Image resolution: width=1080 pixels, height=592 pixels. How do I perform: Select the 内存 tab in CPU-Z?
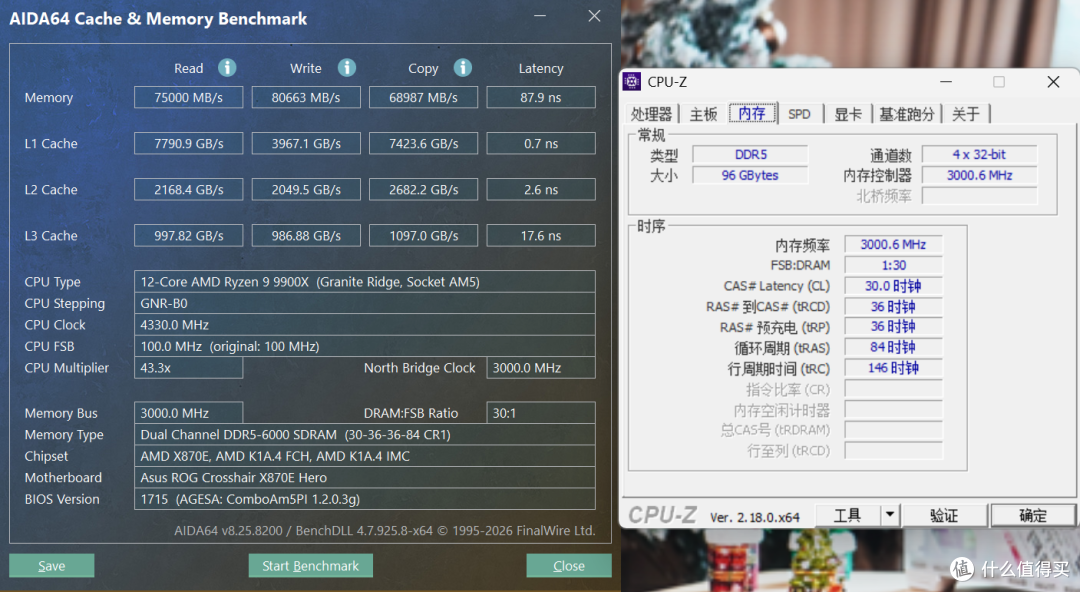click(752, 114)
